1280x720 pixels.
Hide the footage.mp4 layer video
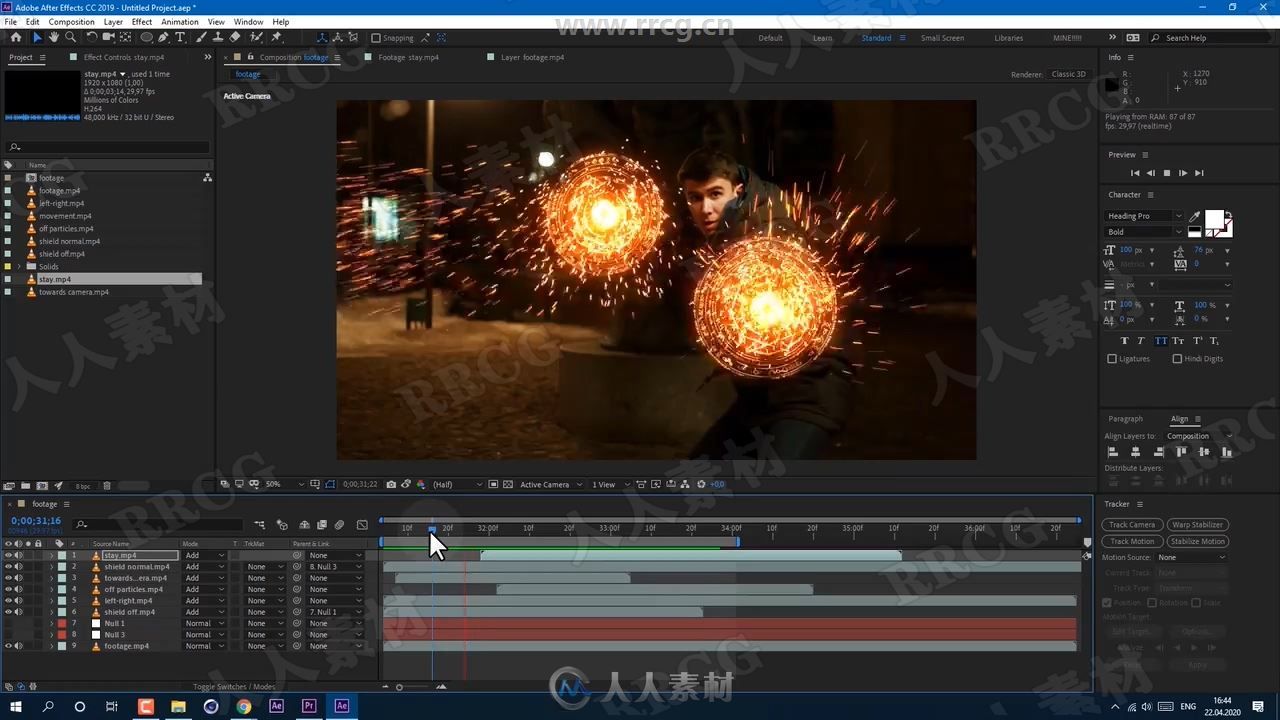8,646
